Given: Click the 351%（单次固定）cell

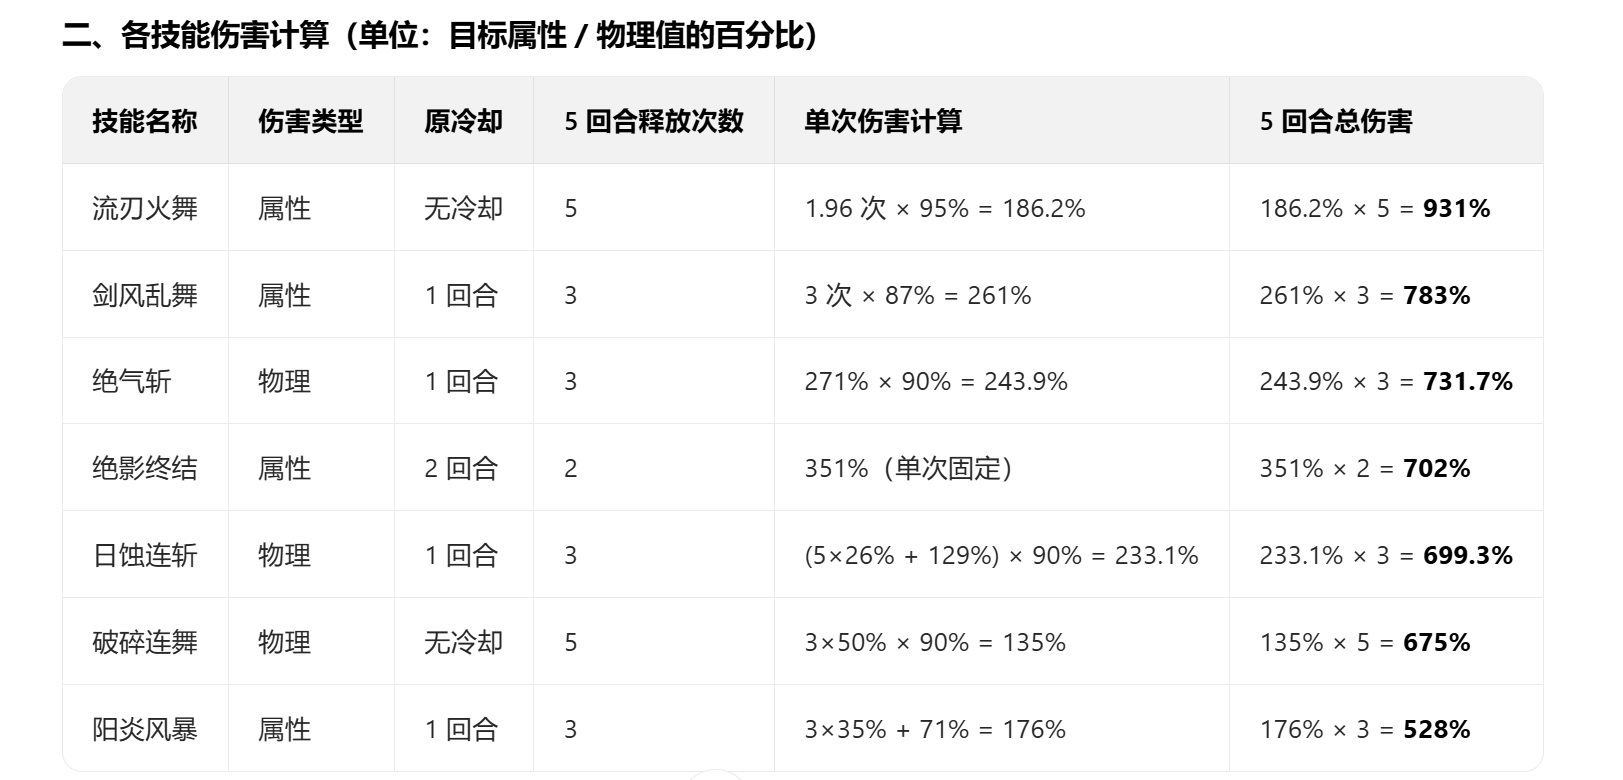Looking at the screenshot, I should pos(909,468).
